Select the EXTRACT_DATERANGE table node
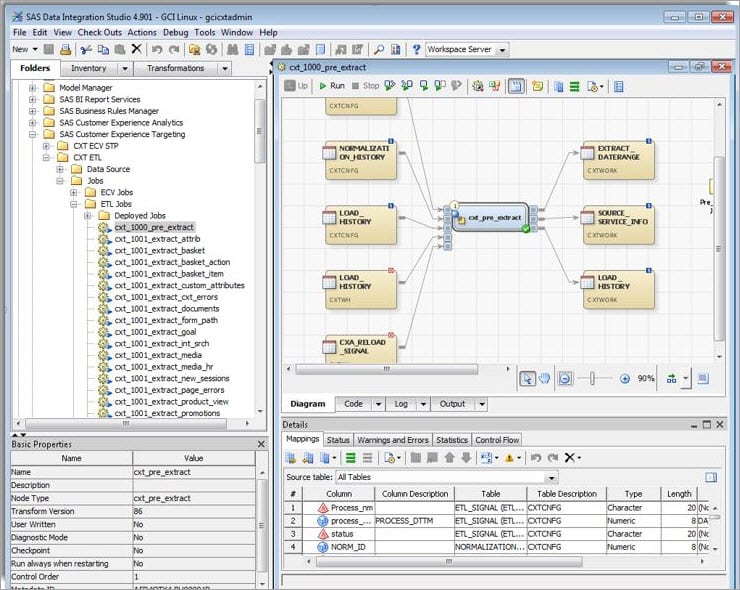 coord(618,160)
